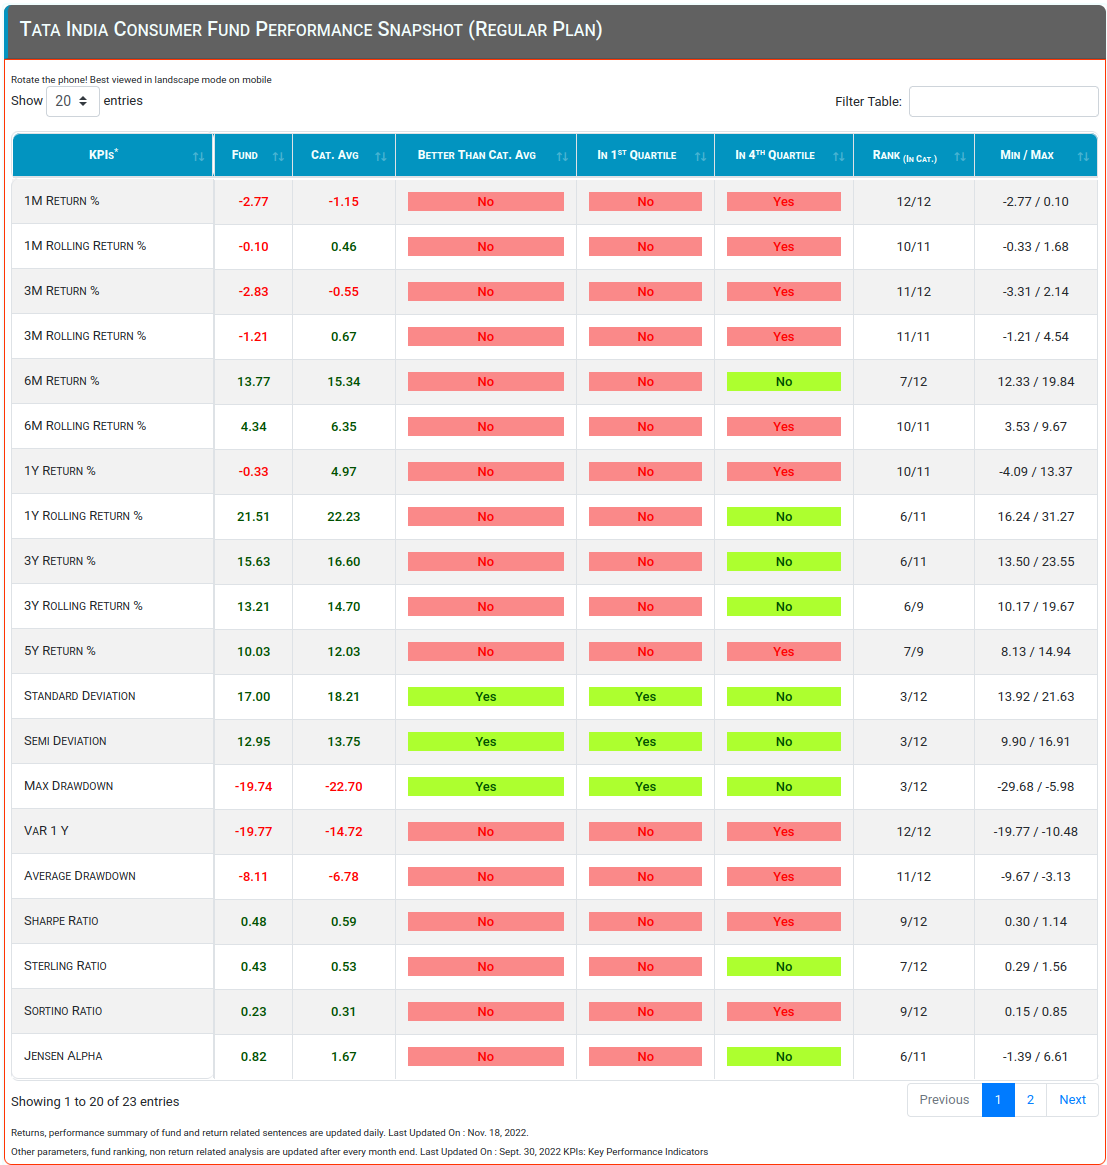Open the Show entries count dropdown
Screen dimensions: 1107x1165
click(x=72, y=101)
